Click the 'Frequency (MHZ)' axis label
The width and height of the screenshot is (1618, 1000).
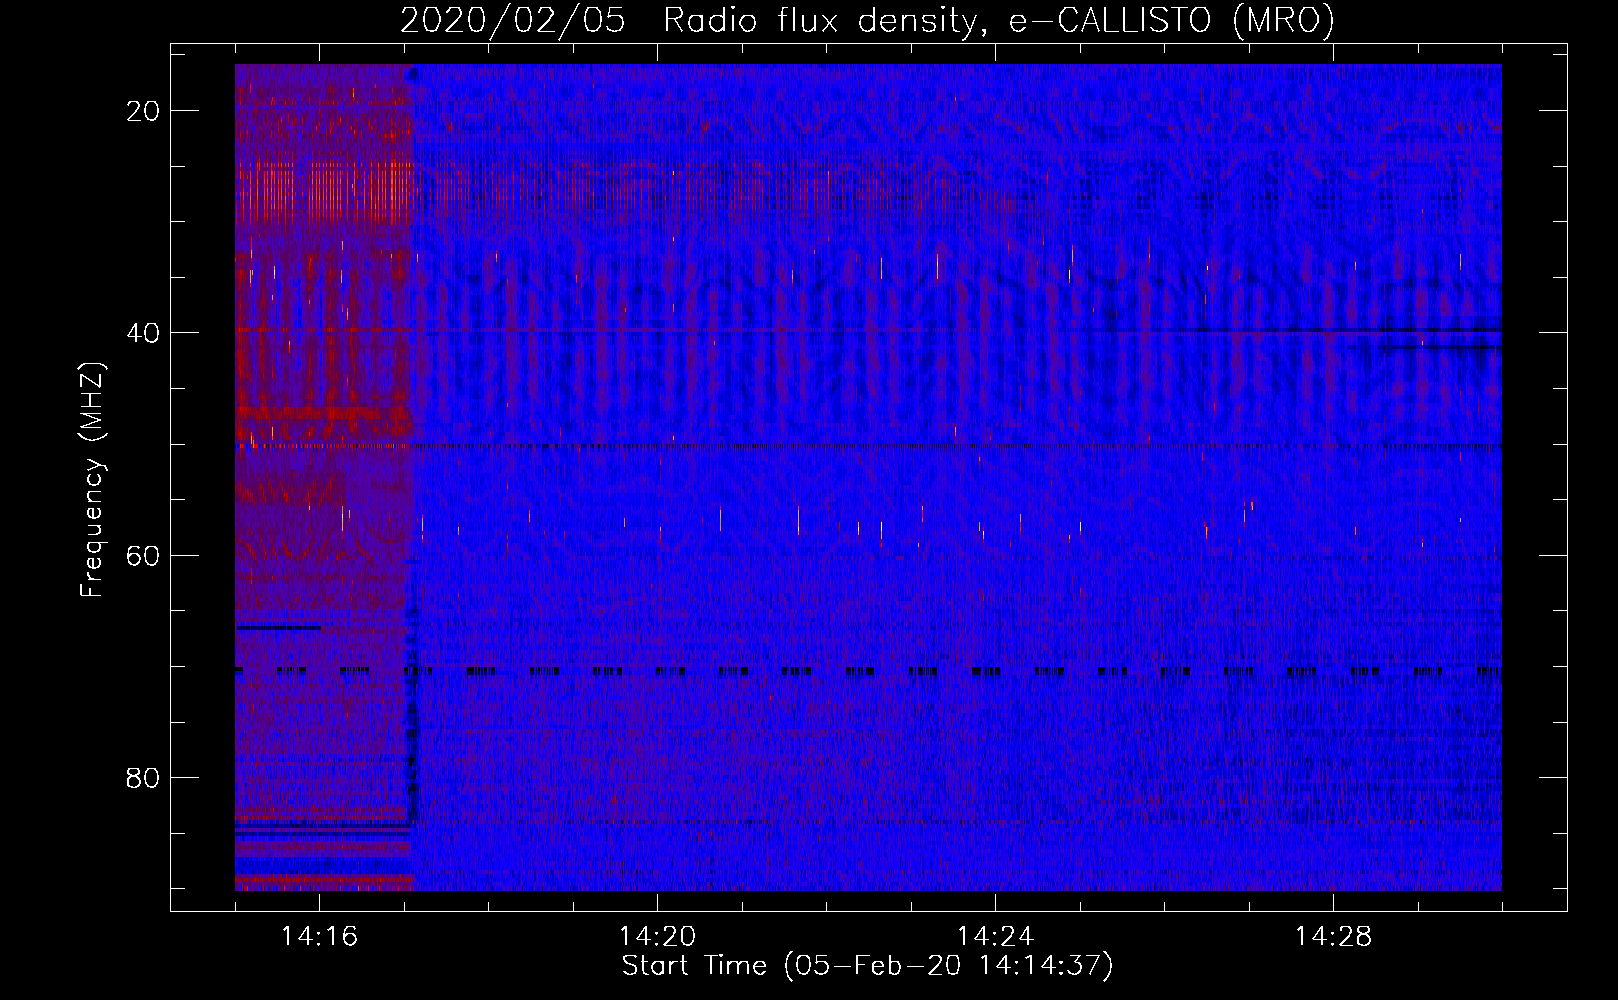click(92, 480)
